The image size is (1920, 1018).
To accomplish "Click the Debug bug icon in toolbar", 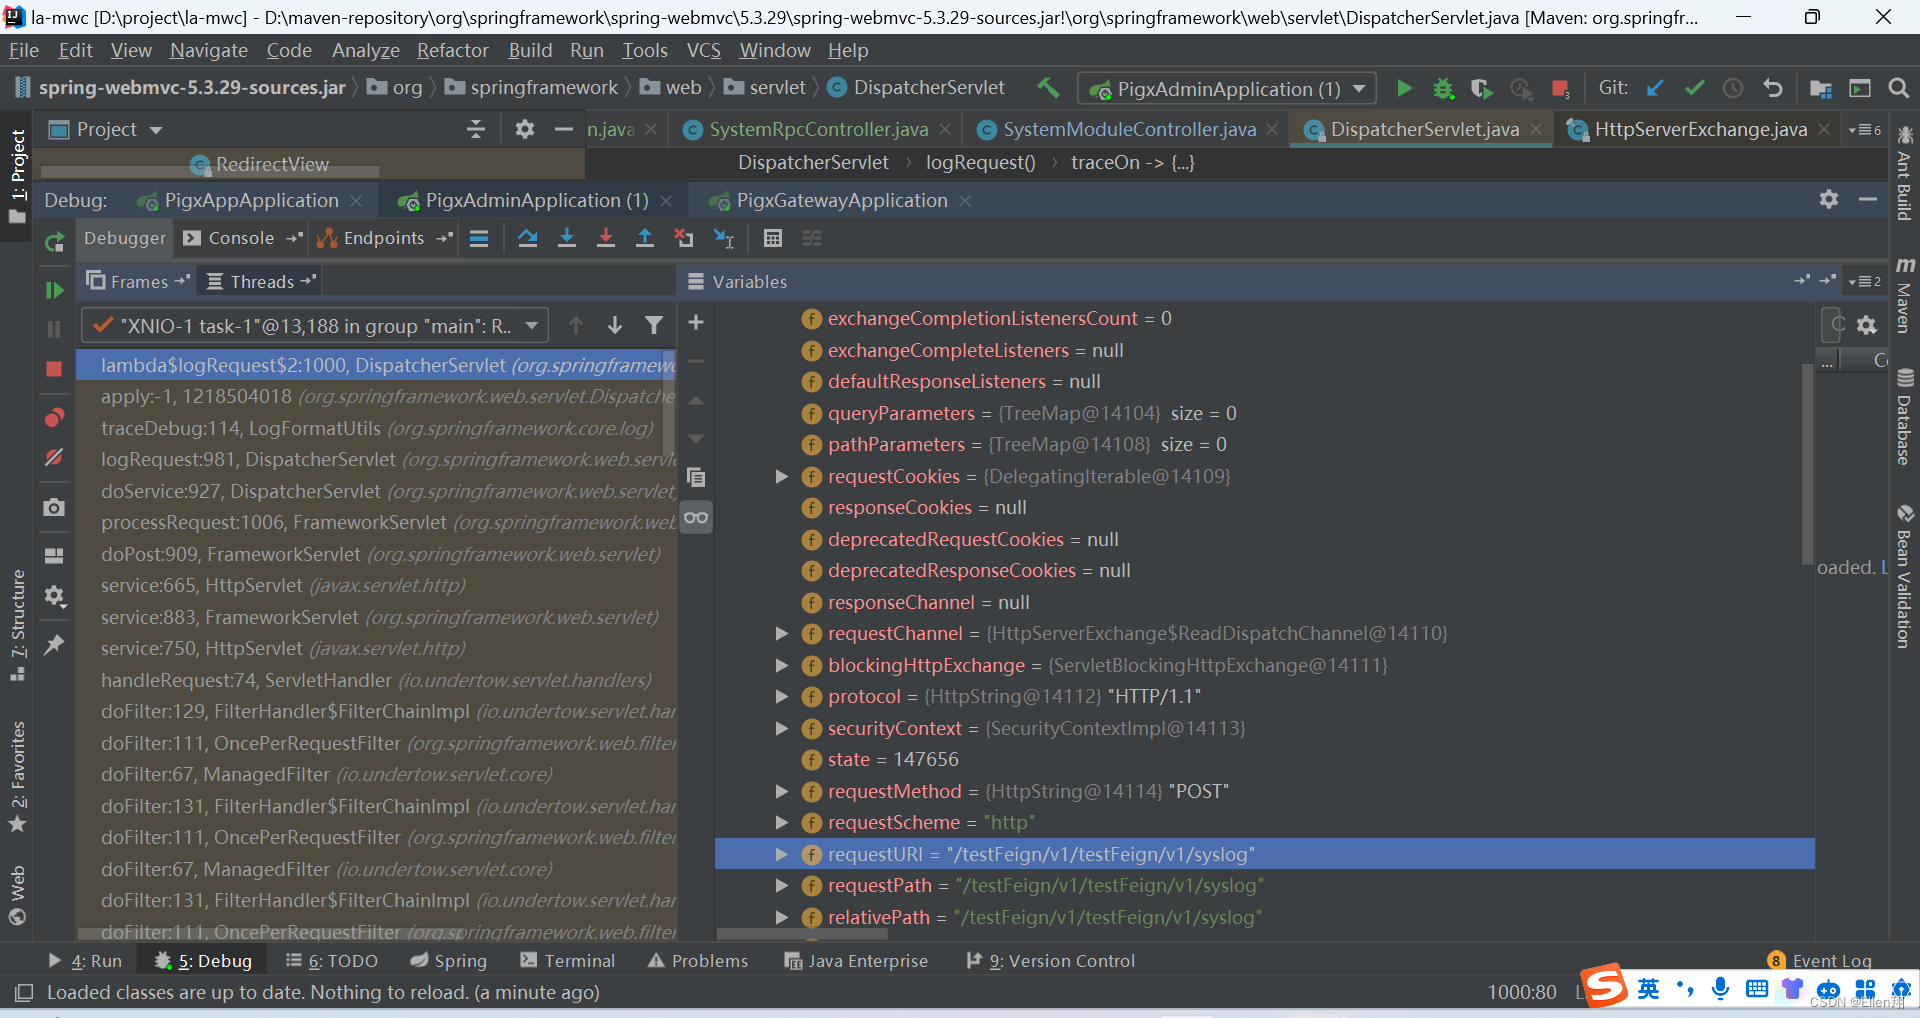I will [1442, 89].
